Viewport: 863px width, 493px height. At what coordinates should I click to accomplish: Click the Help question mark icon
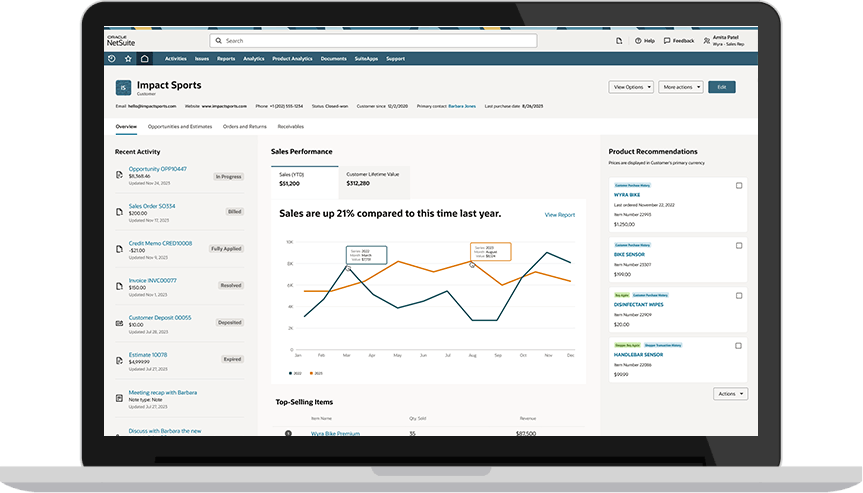point(639,41)
